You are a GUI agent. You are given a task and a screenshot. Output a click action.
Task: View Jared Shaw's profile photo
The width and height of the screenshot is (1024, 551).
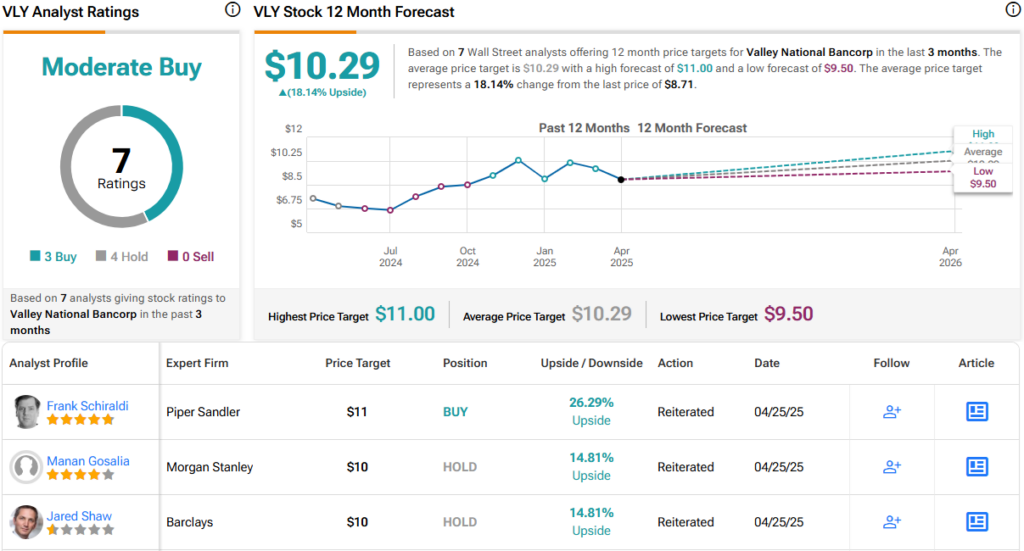(x=27, y=522)
